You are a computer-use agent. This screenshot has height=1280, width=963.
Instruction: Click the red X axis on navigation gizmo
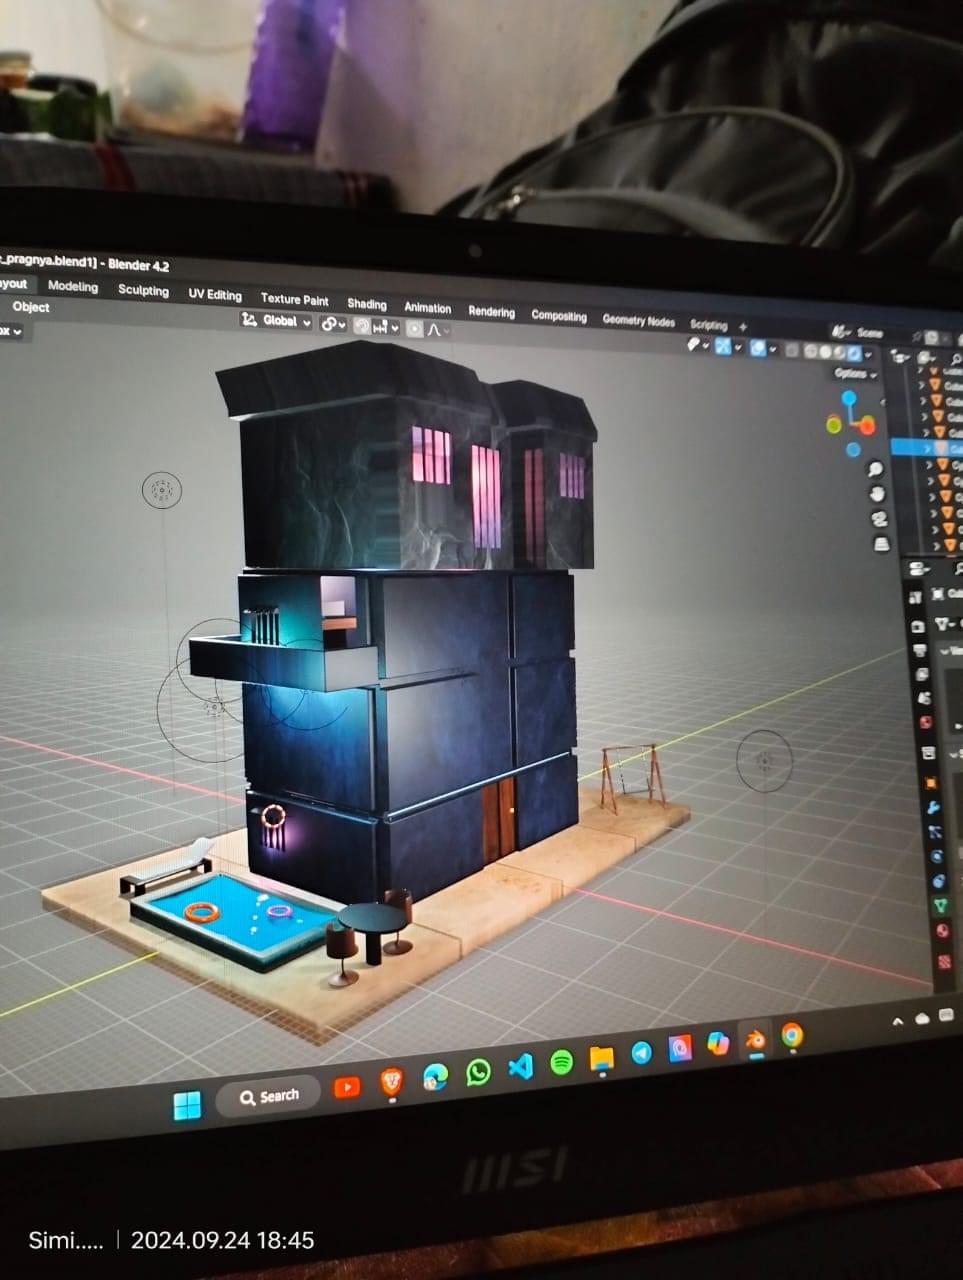click(x=868, y=425)
